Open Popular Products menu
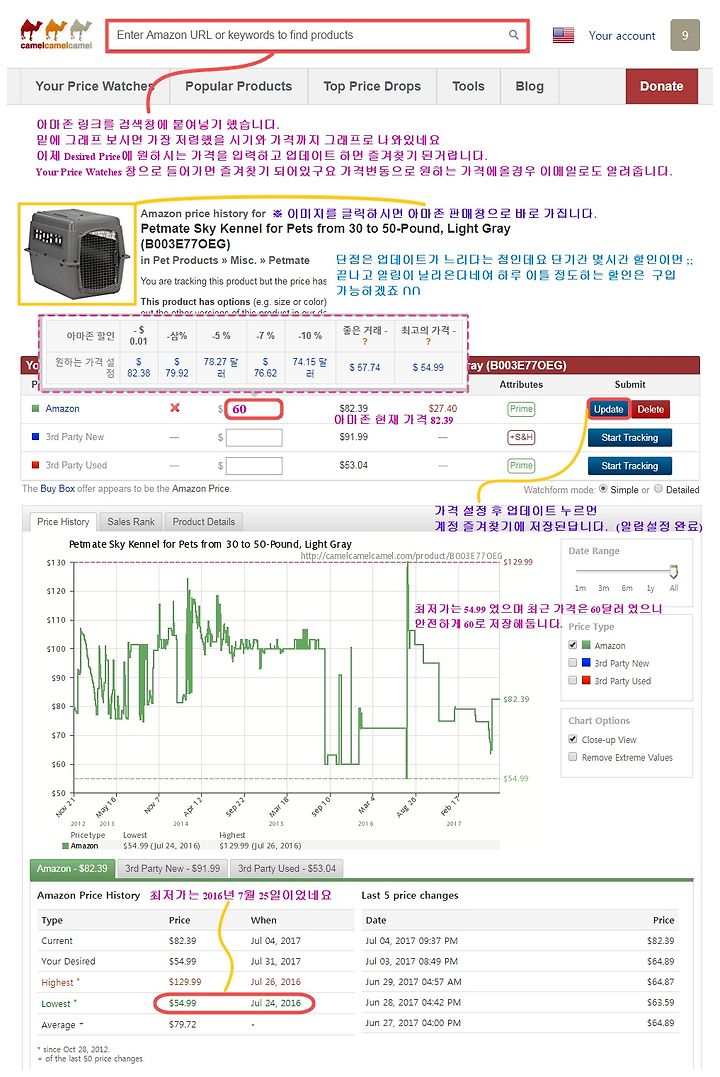This screenshot has width=720, height=1077. click(238, 86)
